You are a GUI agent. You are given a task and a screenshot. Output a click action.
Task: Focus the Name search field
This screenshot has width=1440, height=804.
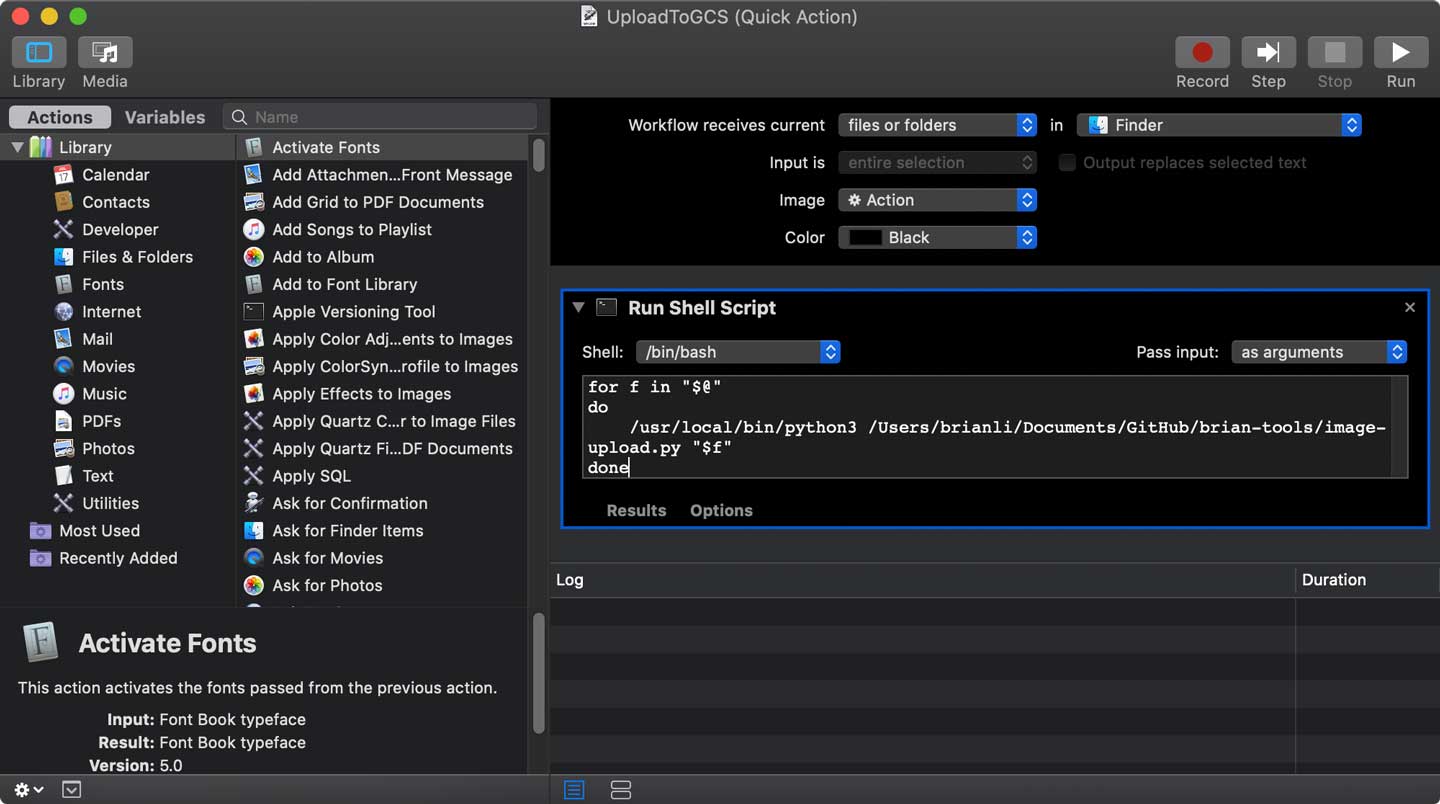point(380,117)
